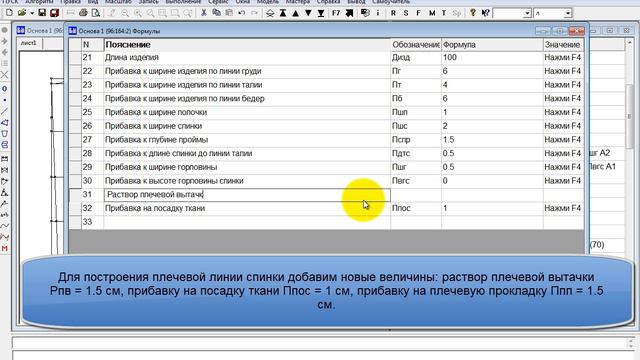Click designation cell "Пшг" in row 29
The height and width of the screenshot is (360, 640).
tap(416, 167)
